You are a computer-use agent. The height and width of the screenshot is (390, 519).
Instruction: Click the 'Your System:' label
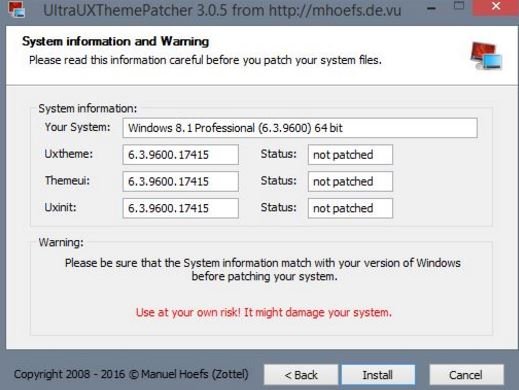coord(77,127)
